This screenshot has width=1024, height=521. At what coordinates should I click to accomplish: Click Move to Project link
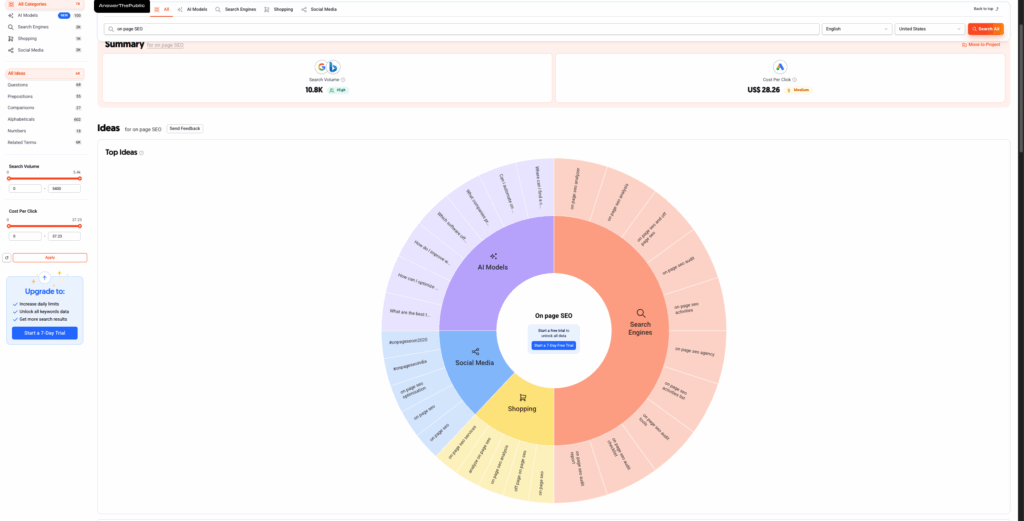981,44
